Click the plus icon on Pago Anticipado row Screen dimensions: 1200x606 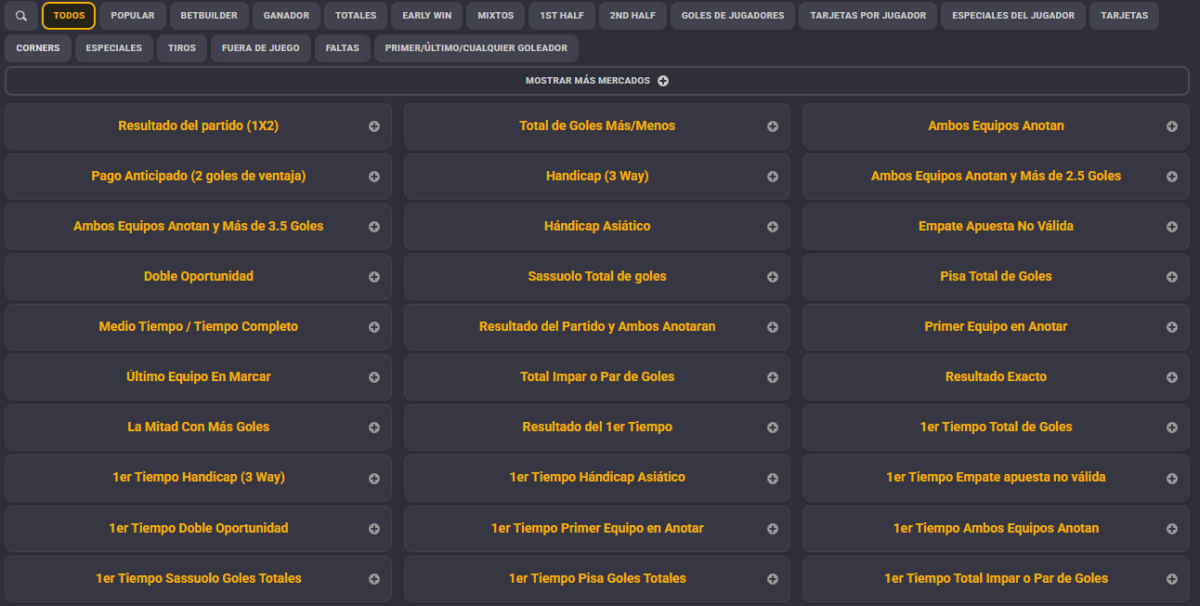374,177
